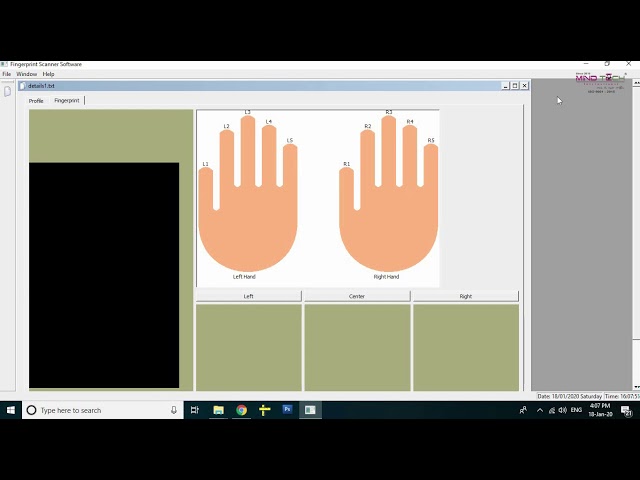Click the Date status bar entry
Image resolution: width=640 pixels, height=480 pixels.
569,396
